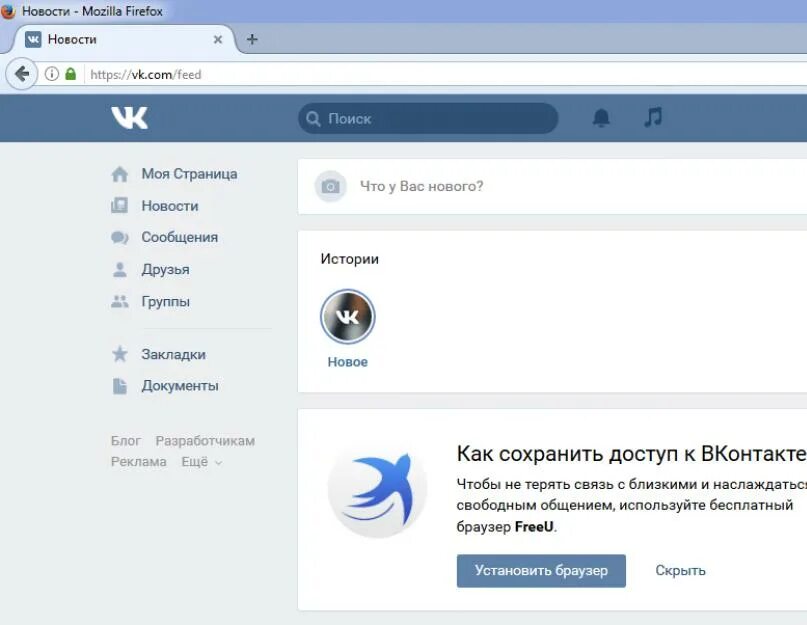807x625 pixels.
Task: Open the music note icon
Action: tap(653, 117)
